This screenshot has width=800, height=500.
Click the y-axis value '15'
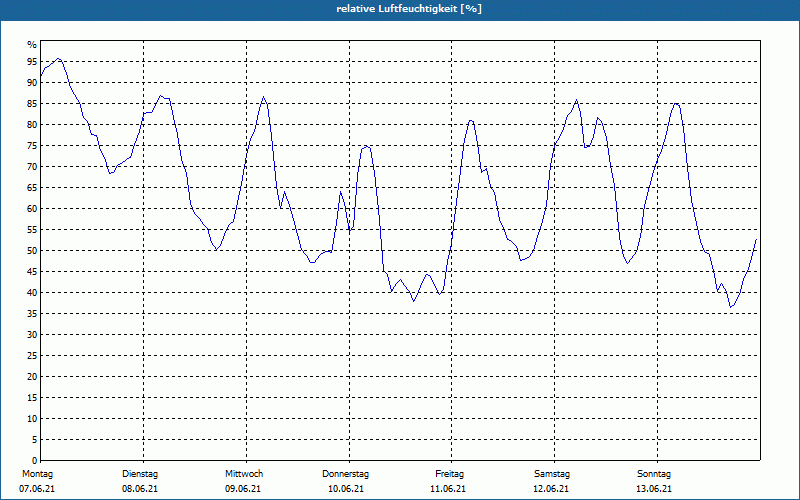tap(32, 397)
